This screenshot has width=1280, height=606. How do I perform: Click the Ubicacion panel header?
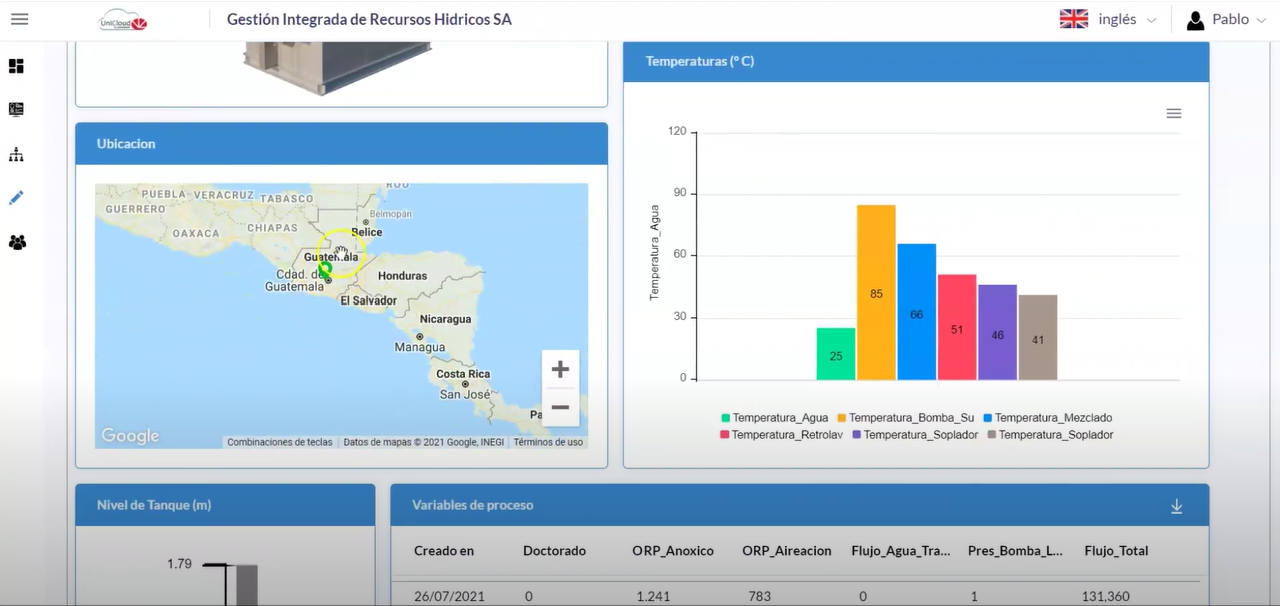(341, 144)
